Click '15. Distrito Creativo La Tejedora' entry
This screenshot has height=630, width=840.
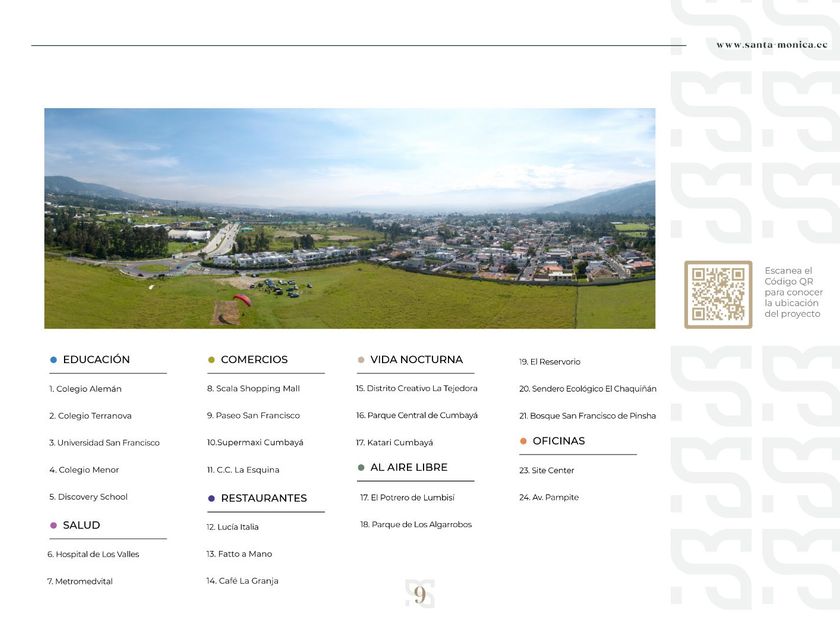coord(416,388)
